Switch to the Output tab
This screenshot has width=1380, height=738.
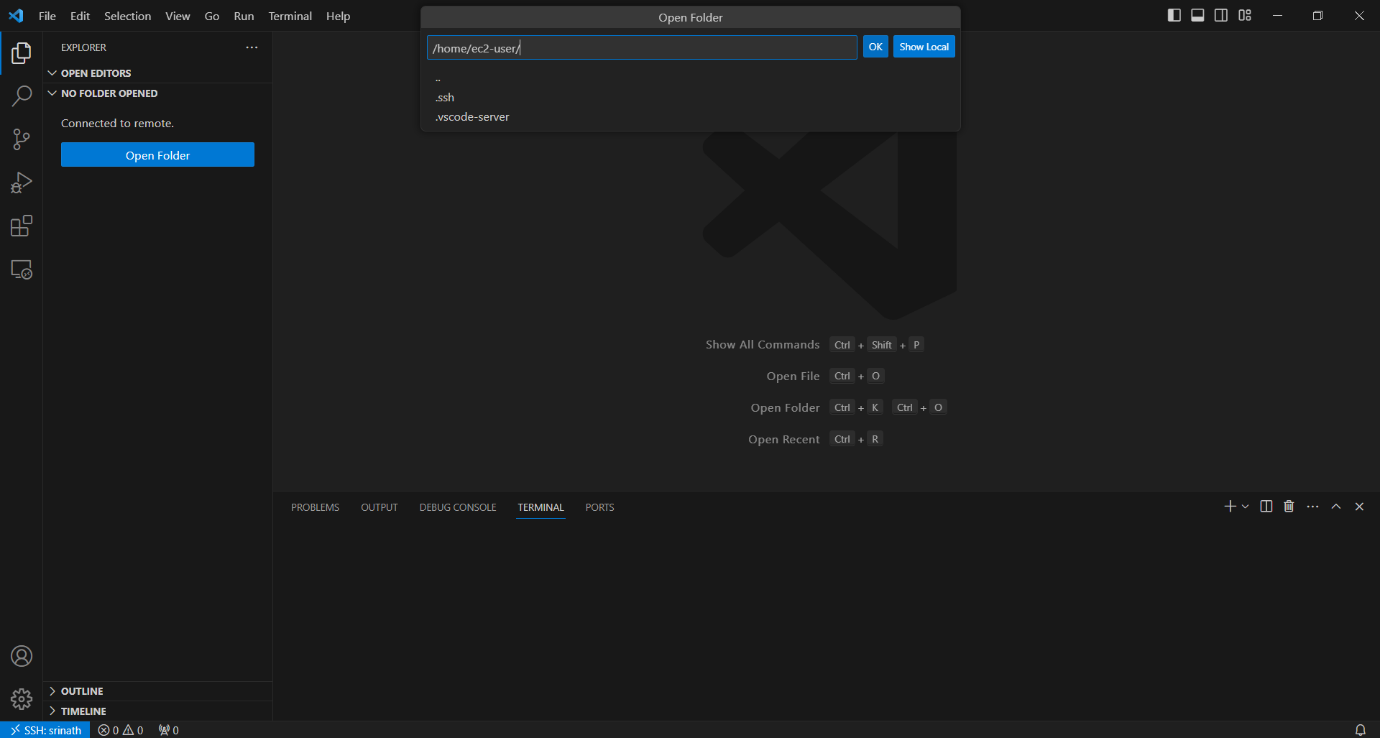(x=379, y=507)
